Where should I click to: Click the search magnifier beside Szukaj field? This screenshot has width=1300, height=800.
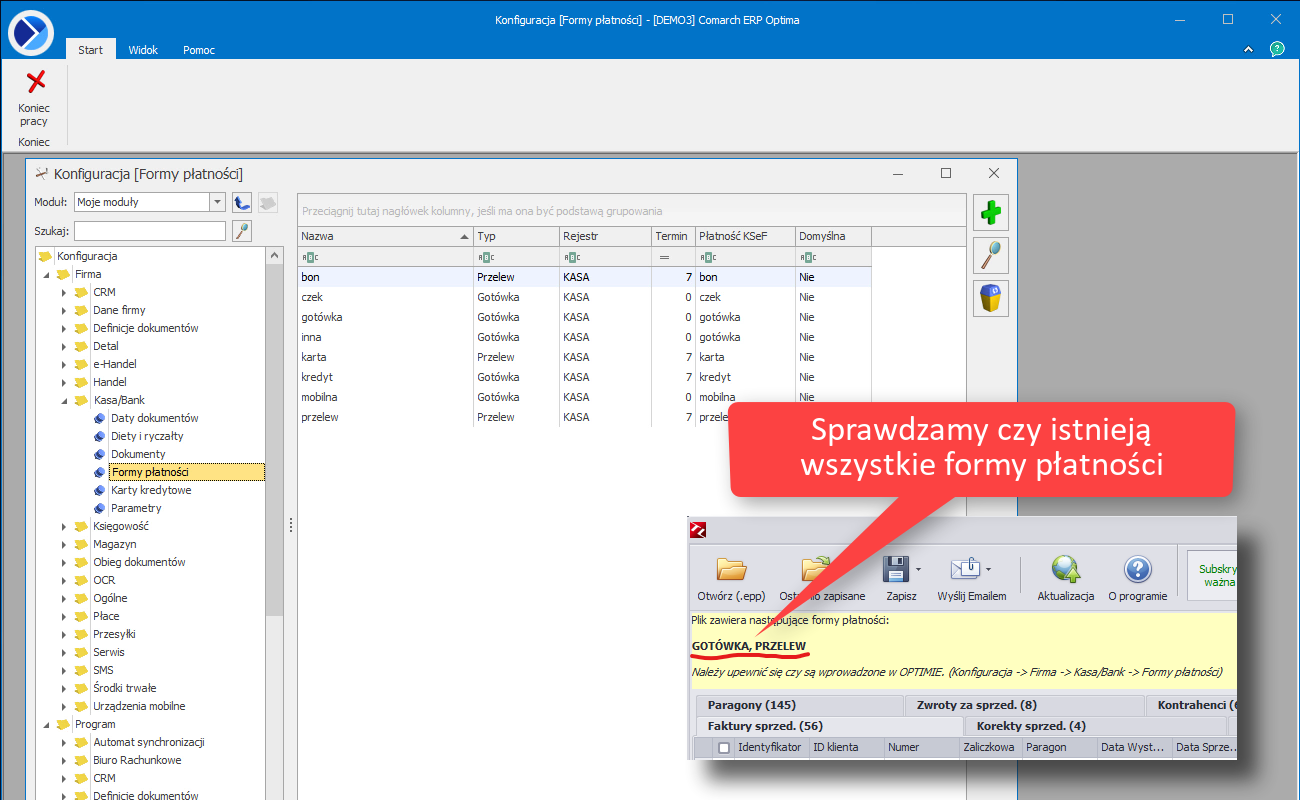pyautogui.click(x=241, y=231)
